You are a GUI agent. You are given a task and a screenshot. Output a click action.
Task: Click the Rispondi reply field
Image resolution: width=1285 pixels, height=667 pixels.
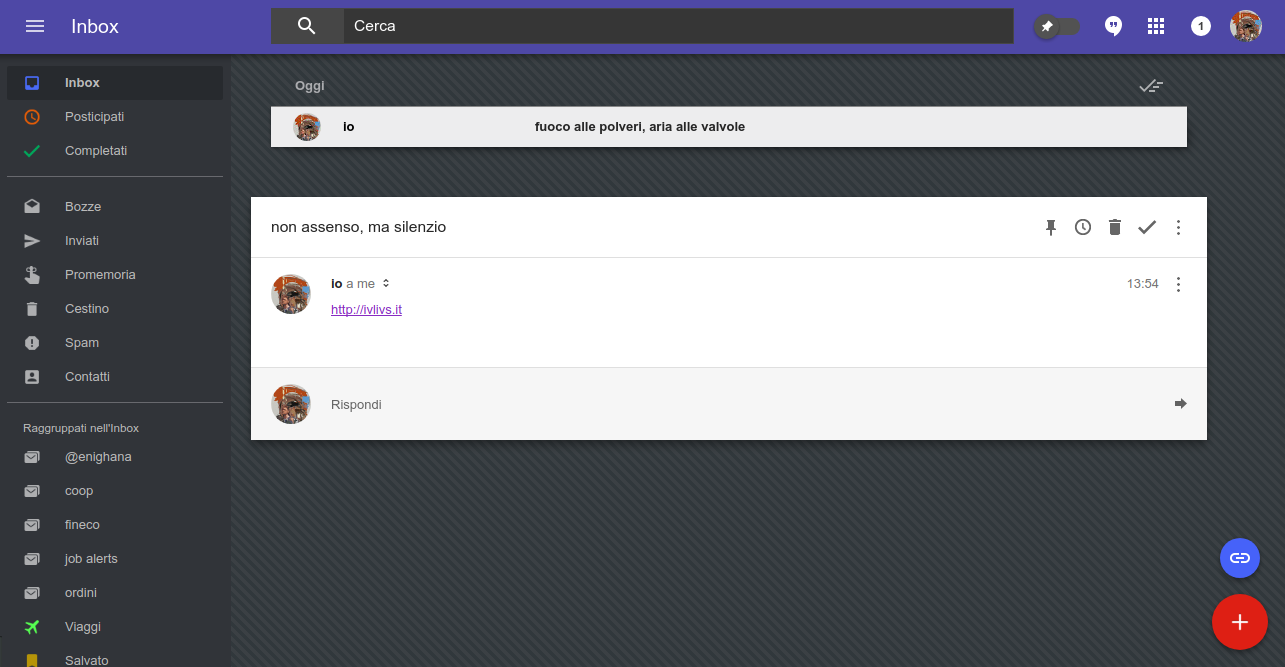[x=728, y=404]
